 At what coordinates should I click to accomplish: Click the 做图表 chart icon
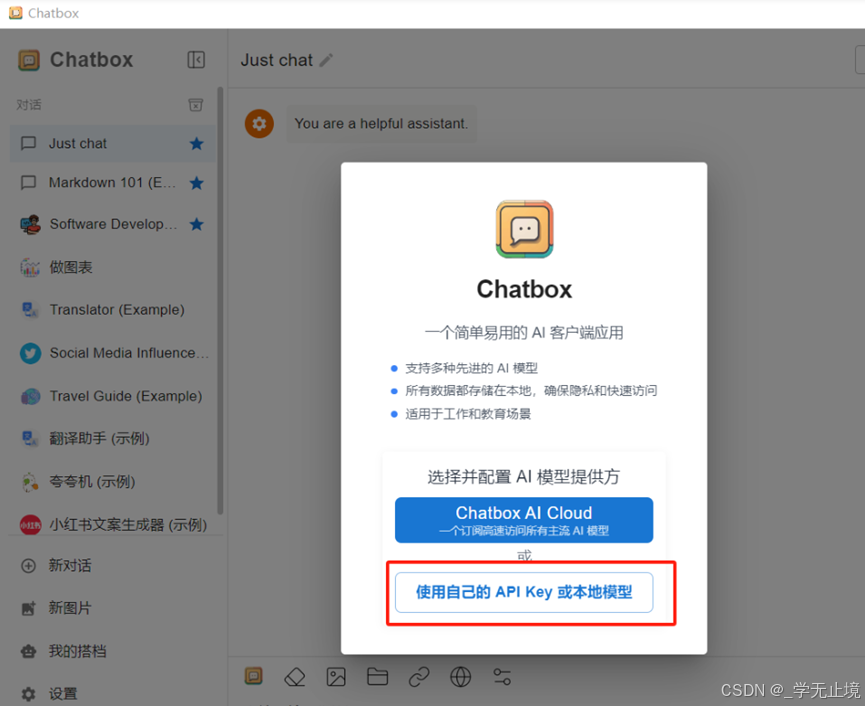[30, 268]
